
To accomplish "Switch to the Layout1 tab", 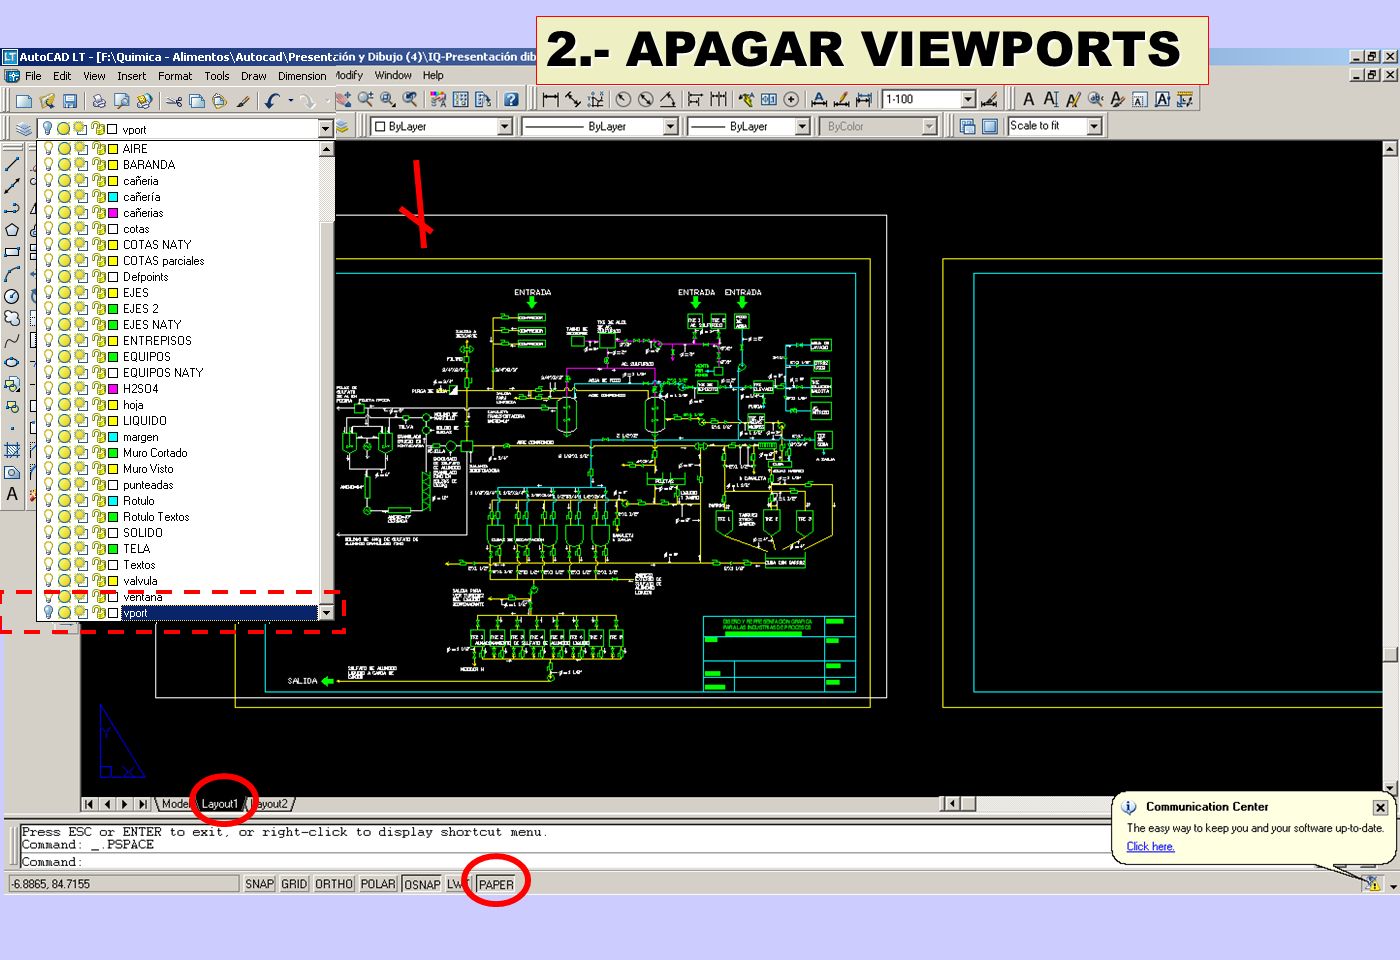I will 220,804.
